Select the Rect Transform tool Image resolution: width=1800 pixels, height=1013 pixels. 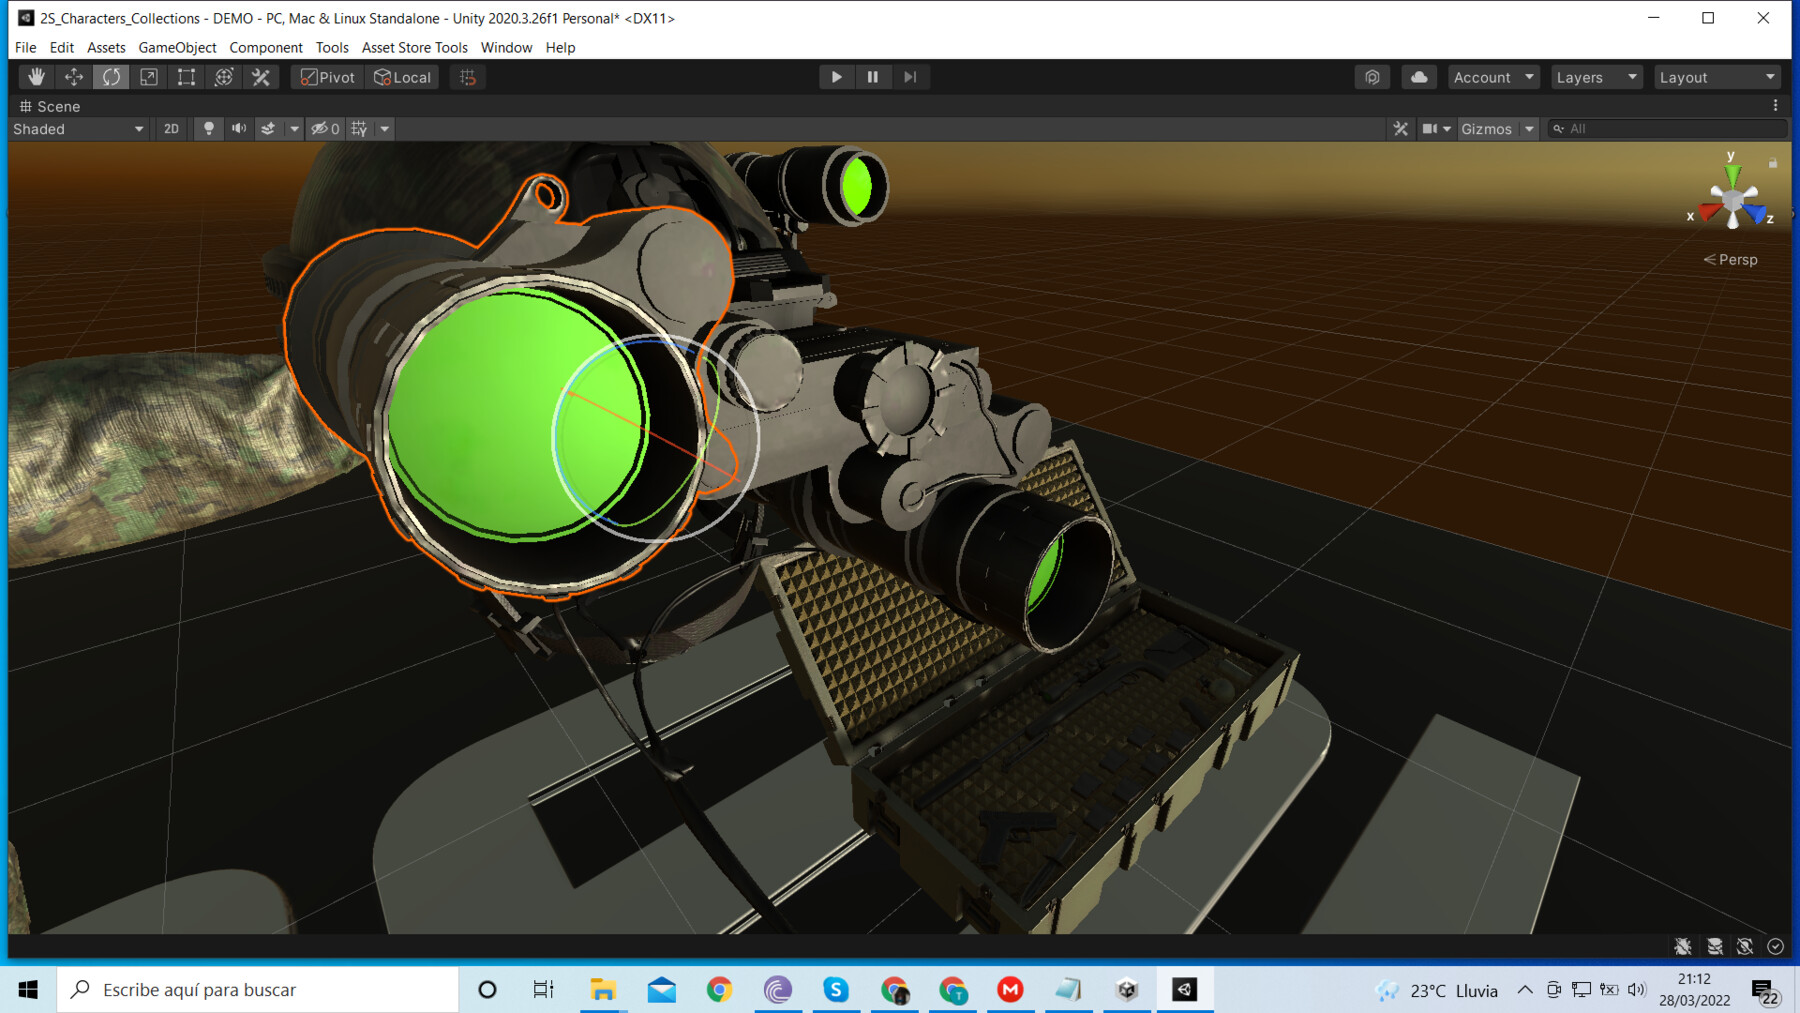pyautogui.click(x=186, y=77)
